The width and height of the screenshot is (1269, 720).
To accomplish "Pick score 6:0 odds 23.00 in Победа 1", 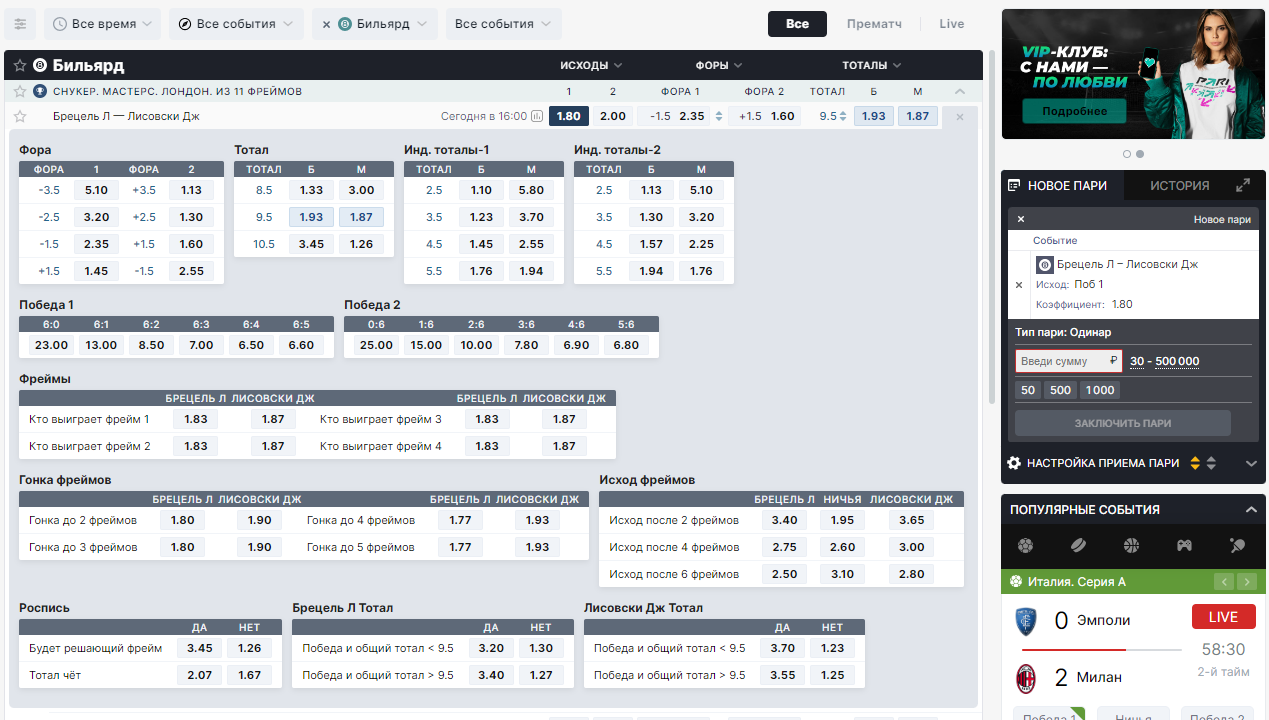I will click(51, 345).
